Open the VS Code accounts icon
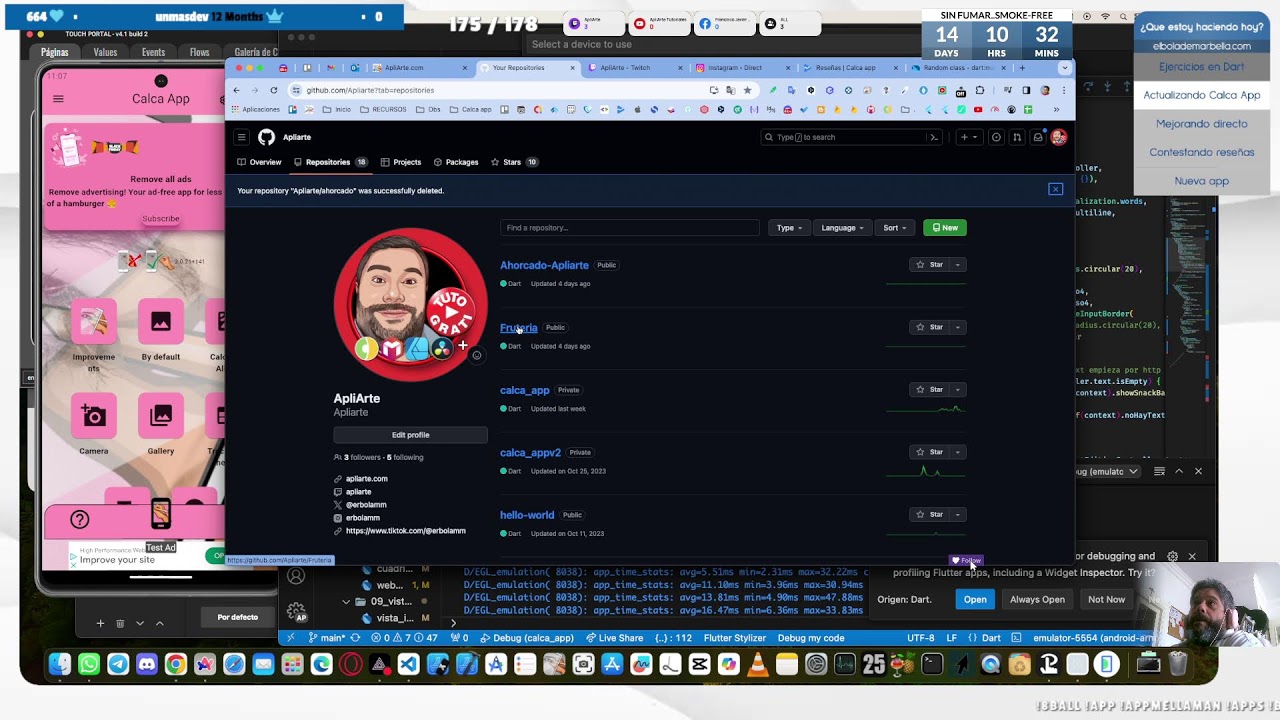 point(296,576)
